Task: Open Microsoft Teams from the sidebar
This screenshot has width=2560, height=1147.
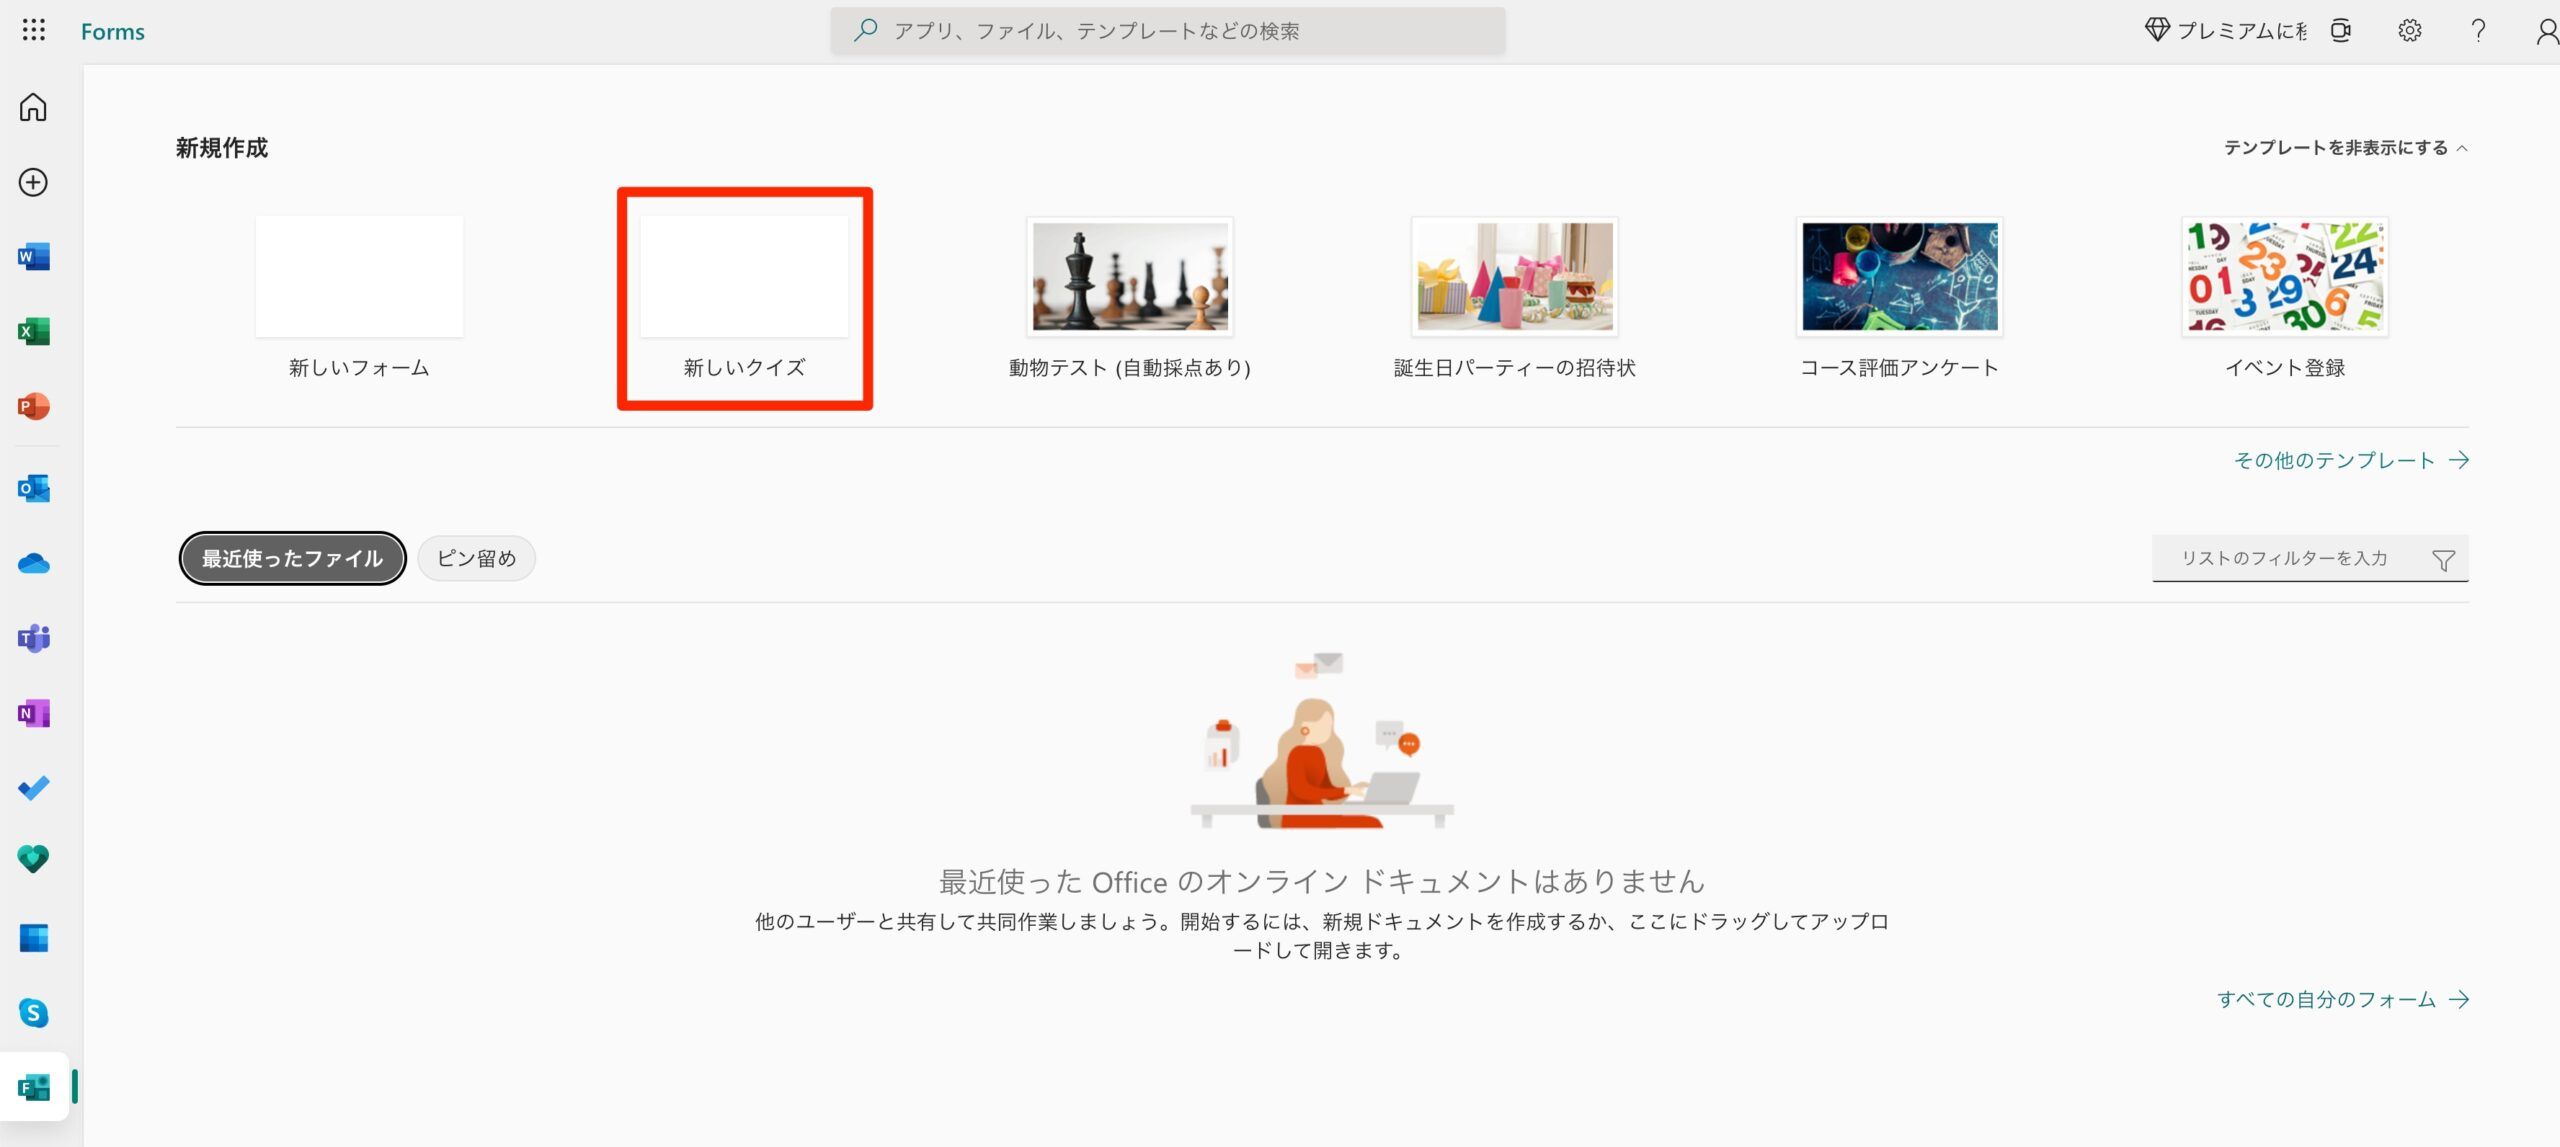Action: pyautogui.click(x=33, y=639)
